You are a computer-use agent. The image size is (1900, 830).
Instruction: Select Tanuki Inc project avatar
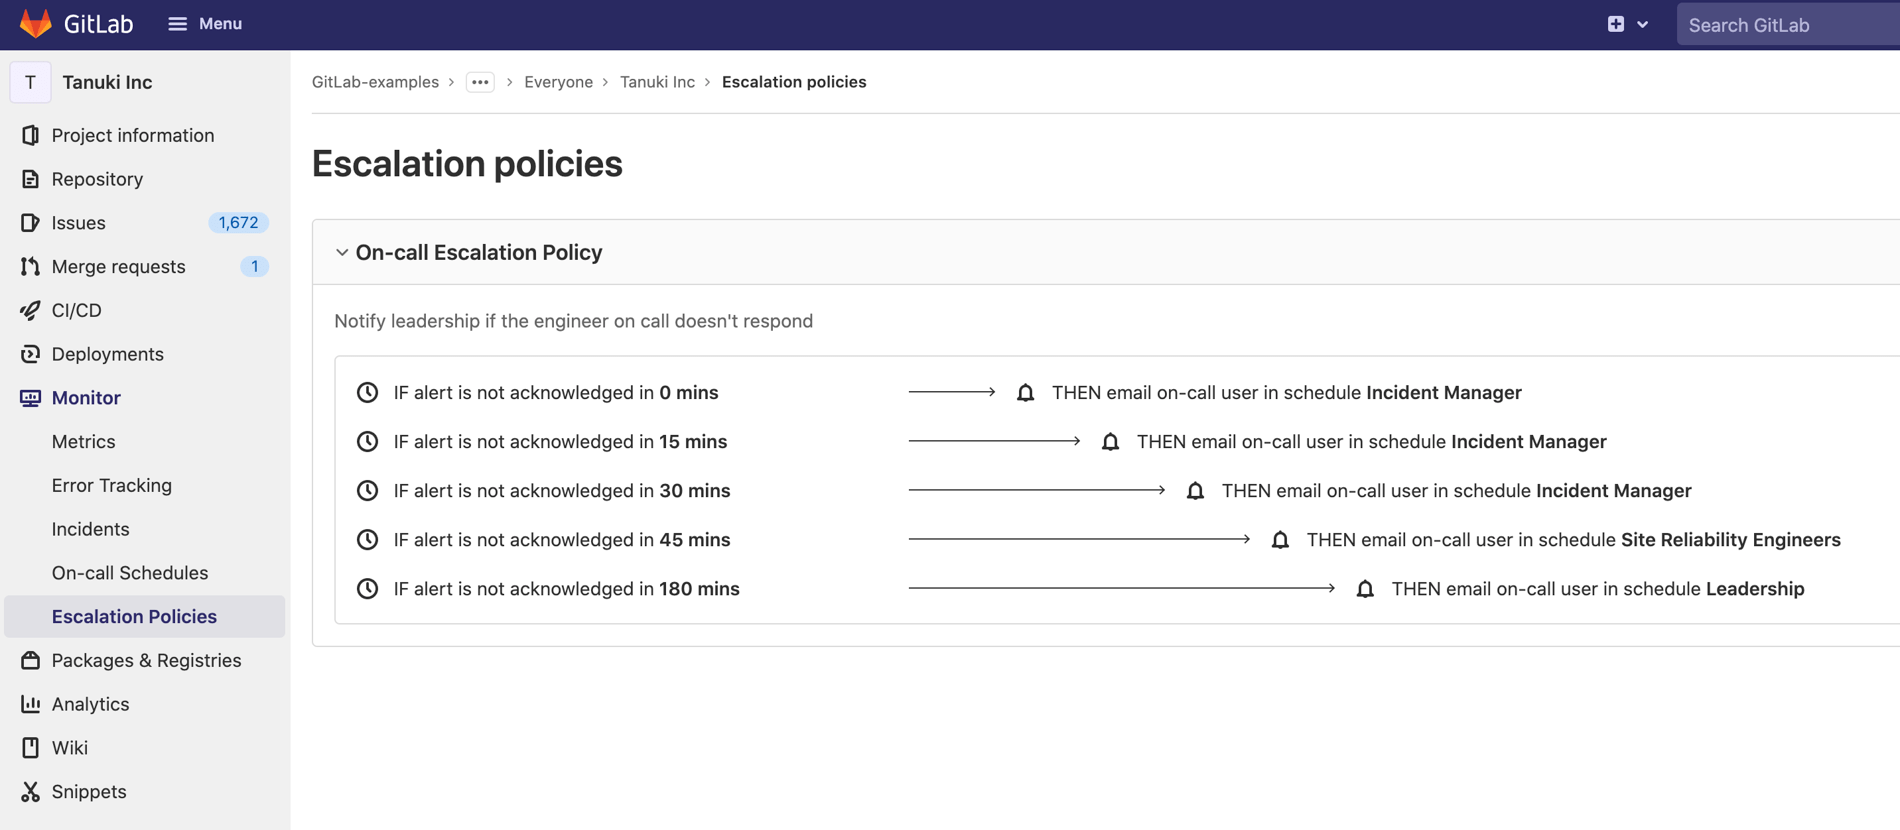(30, 82)
